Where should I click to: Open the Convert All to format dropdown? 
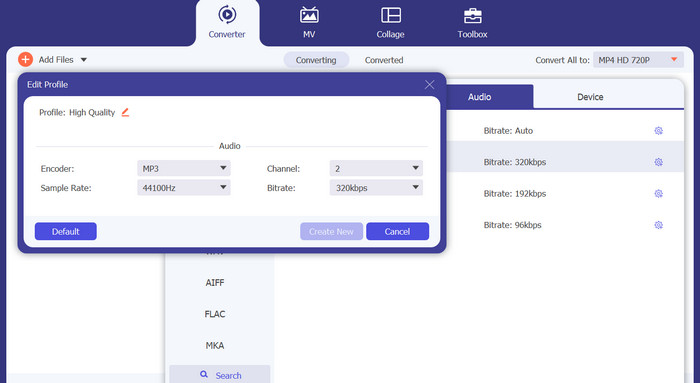pos(638,60)
